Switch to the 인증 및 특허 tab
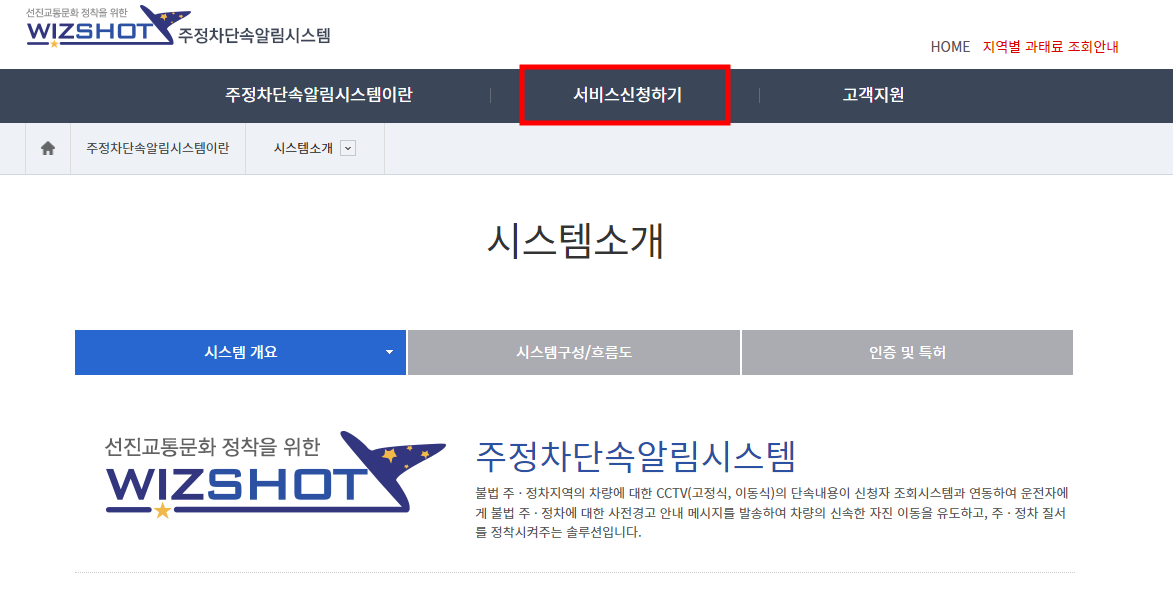Viewport: 1173px width, 595px height. [x=907, y=353]
